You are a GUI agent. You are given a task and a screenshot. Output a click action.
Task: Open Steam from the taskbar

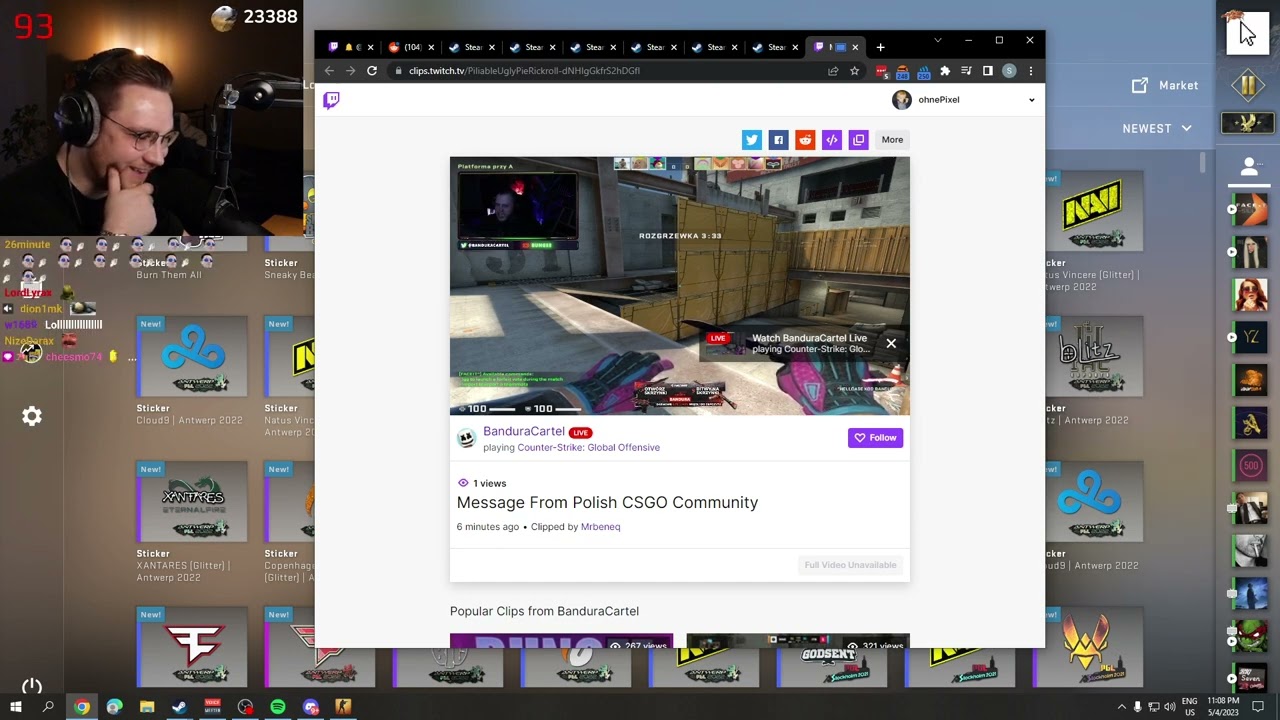(x=179, y=707)
